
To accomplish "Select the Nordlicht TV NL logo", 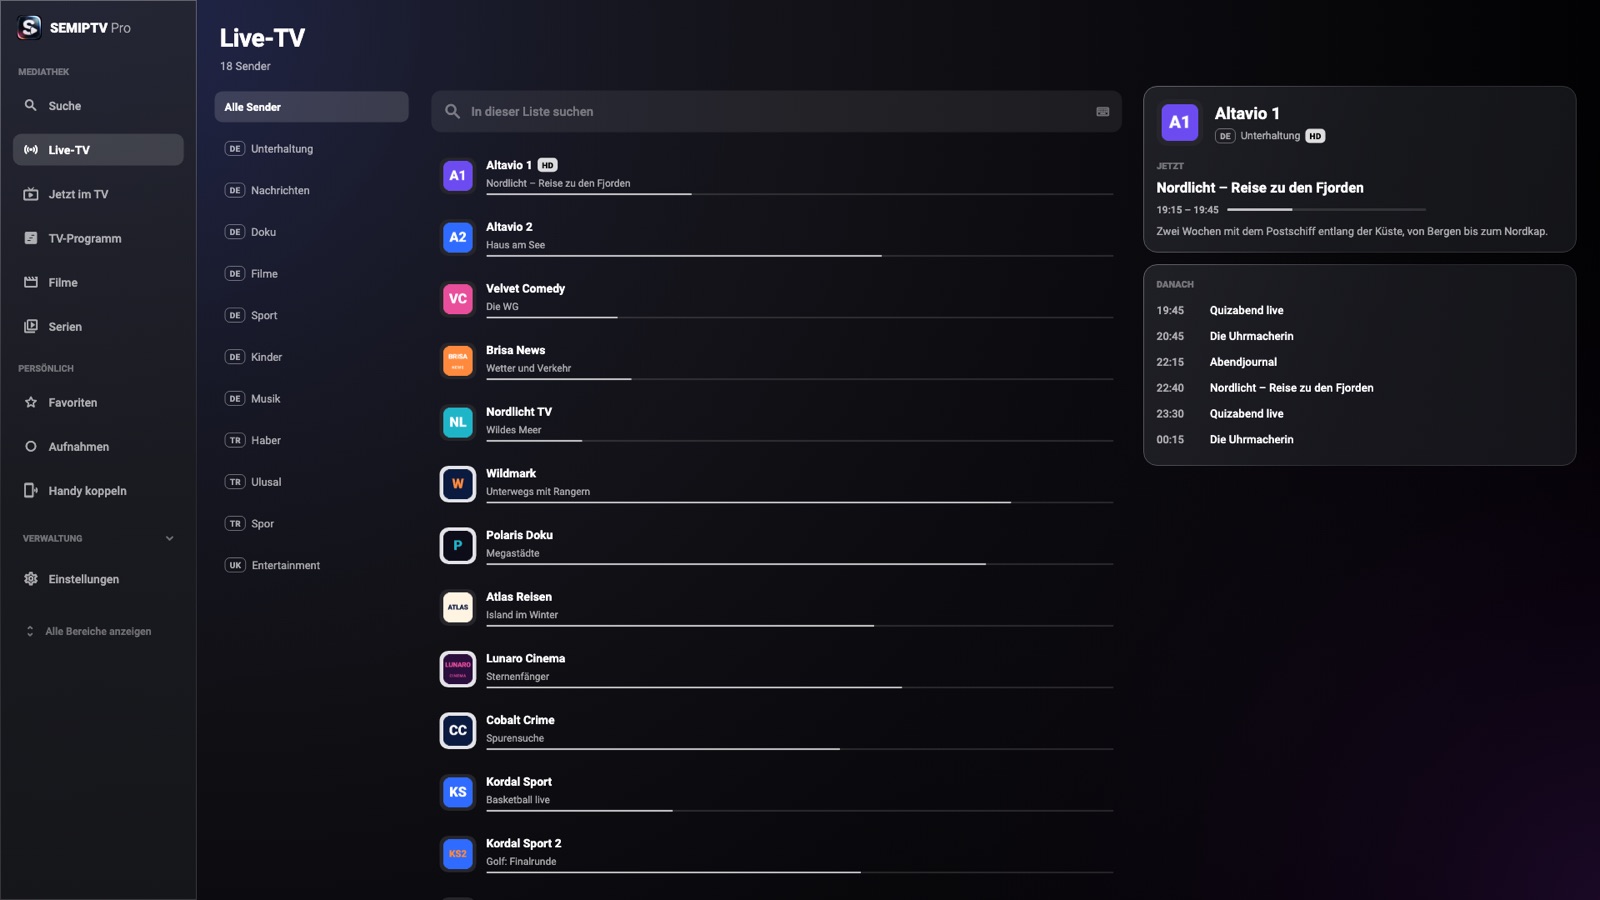I will tap(458, 422).
